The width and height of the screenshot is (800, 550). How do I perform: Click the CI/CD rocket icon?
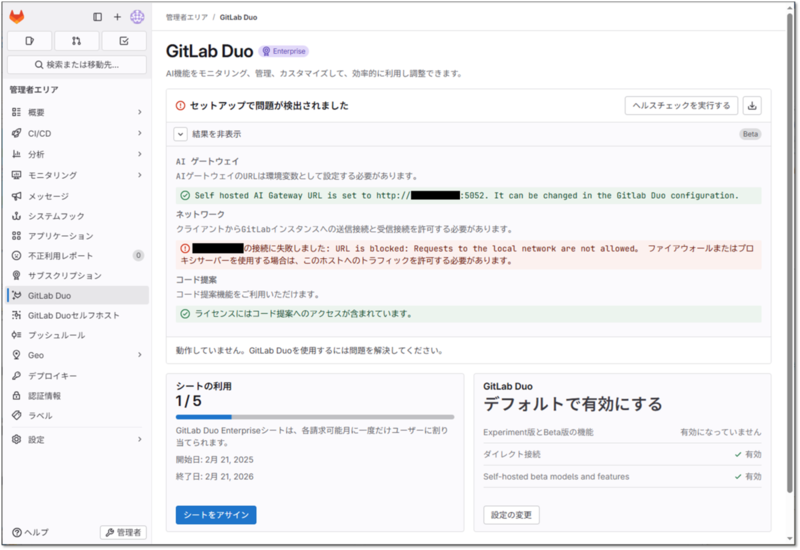click(x=16, y=133)
